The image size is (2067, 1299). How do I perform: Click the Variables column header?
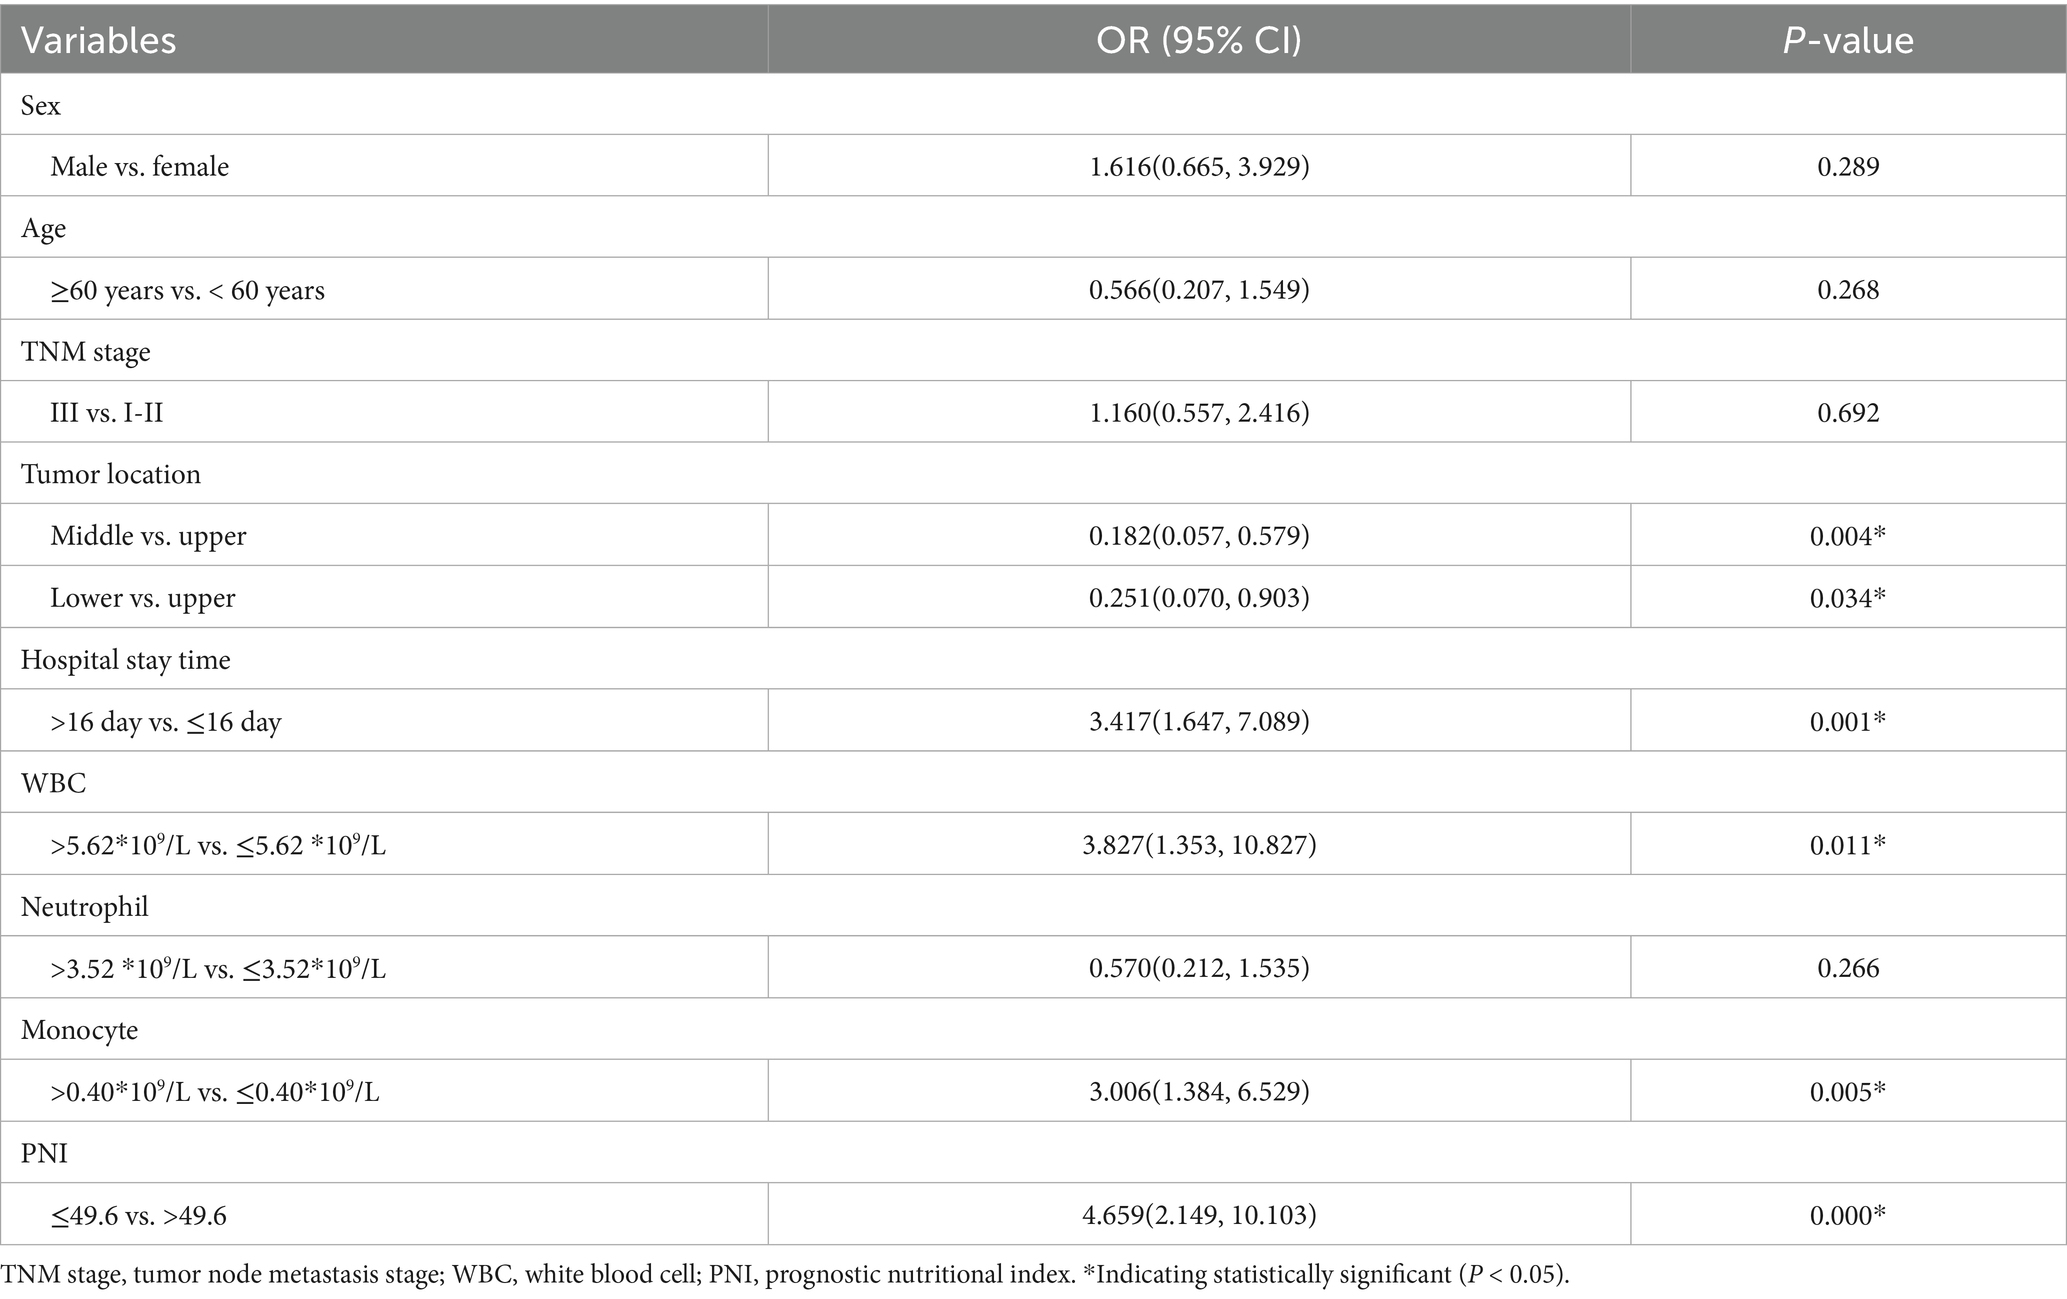[99, 41]
